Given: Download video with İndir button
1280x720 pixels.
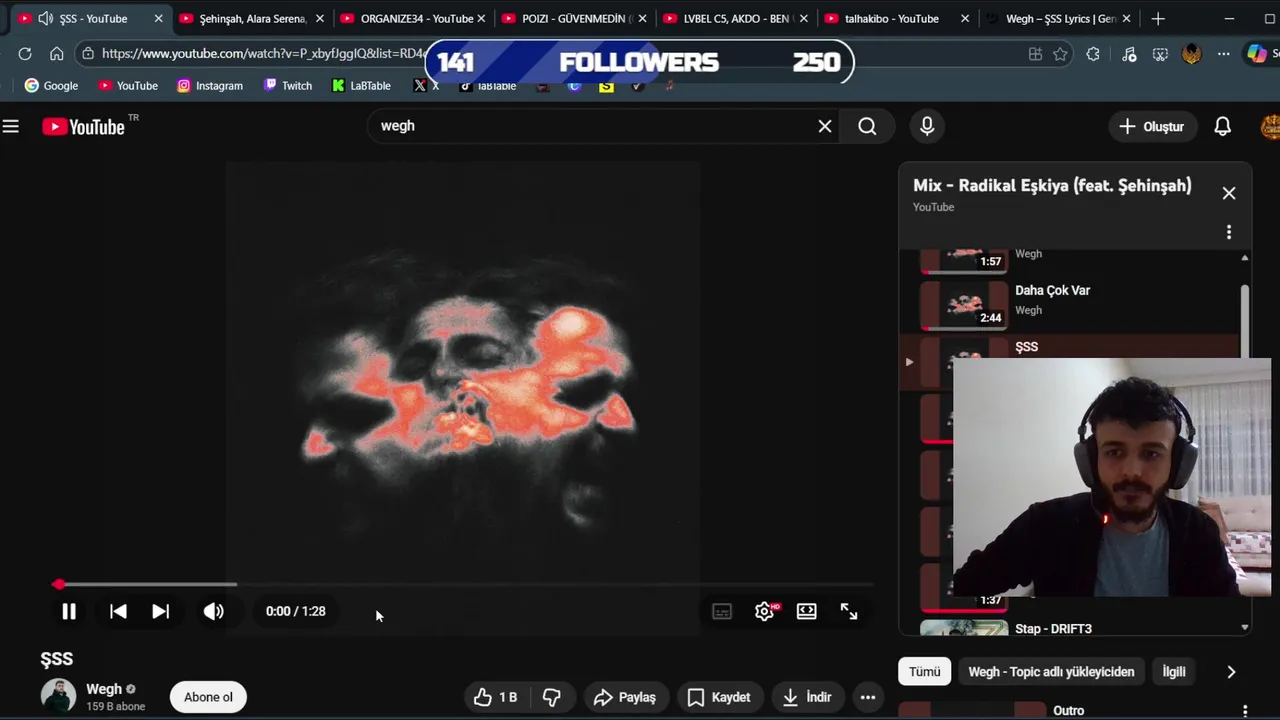Looking at the screenshot, I should pos(807,697).
